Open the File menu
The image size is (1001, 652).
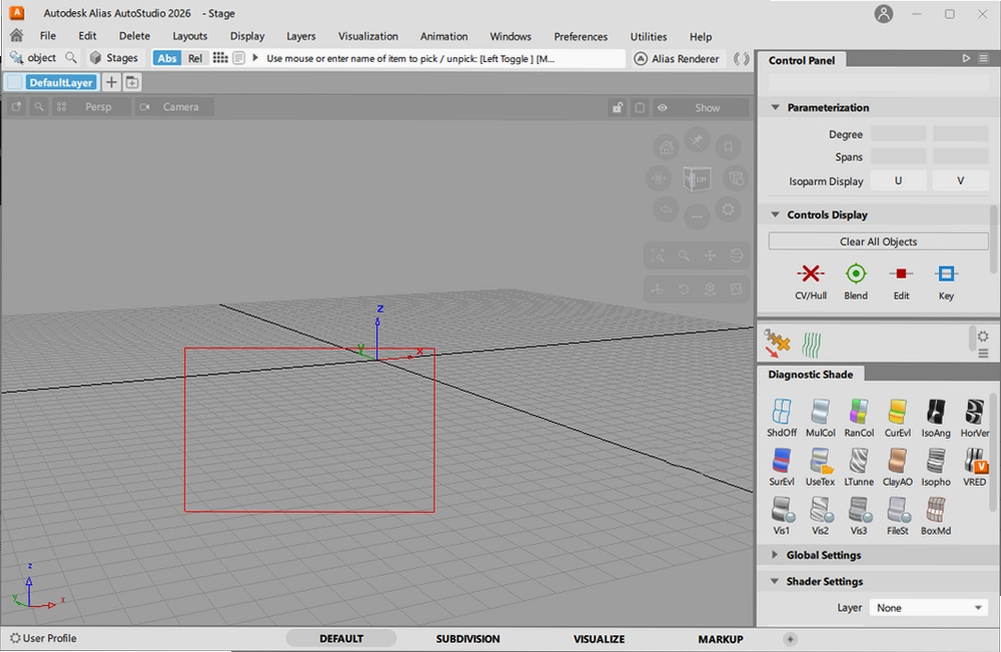tap(48, 36)
